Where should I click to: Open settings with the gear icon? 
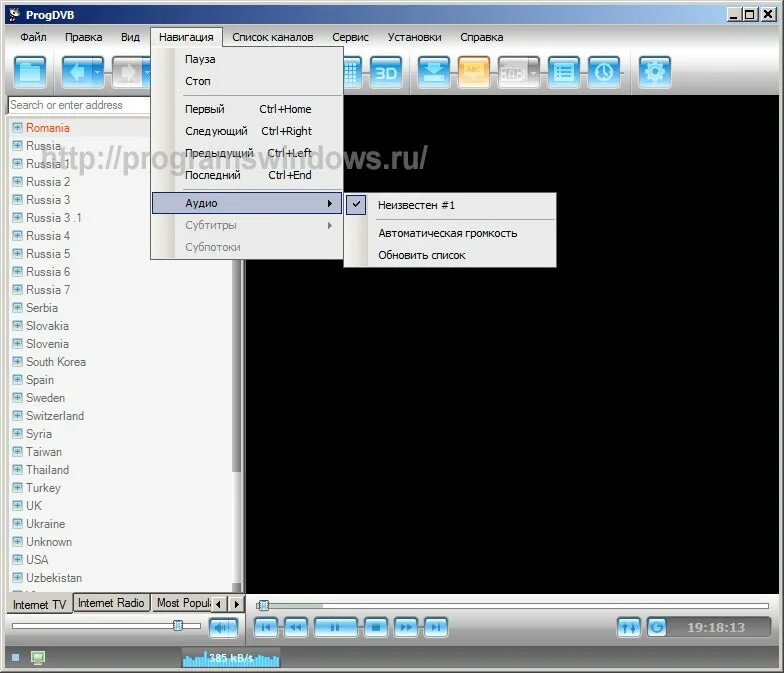click(654, 72)
